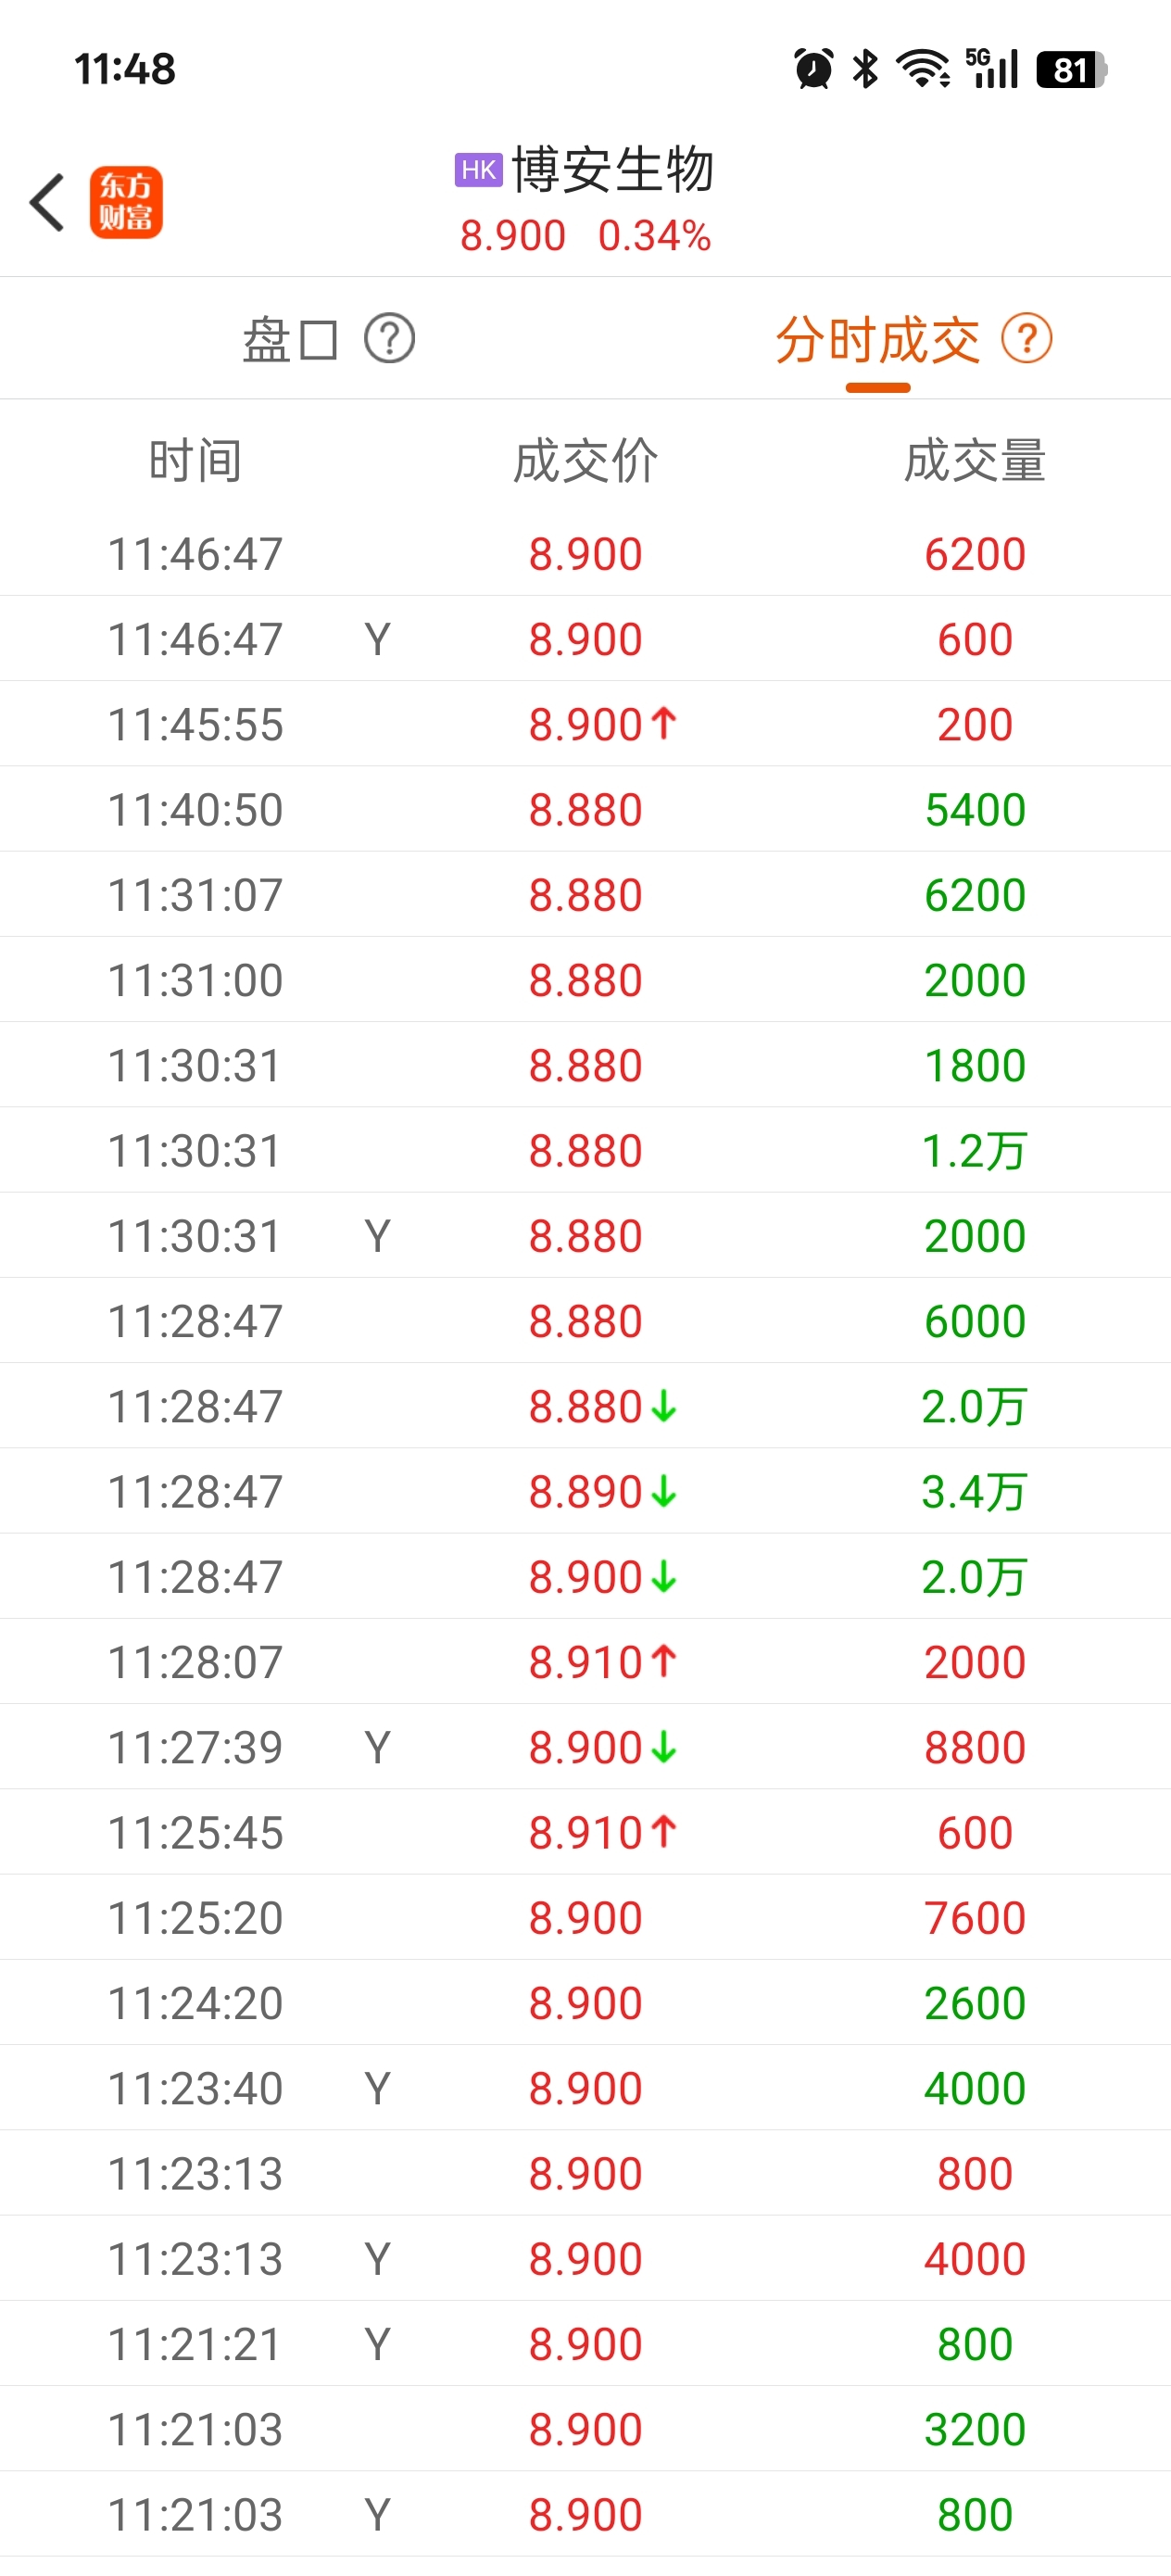Open the 东方财富 app logo

pyautogui.click(x=126, y=203)
